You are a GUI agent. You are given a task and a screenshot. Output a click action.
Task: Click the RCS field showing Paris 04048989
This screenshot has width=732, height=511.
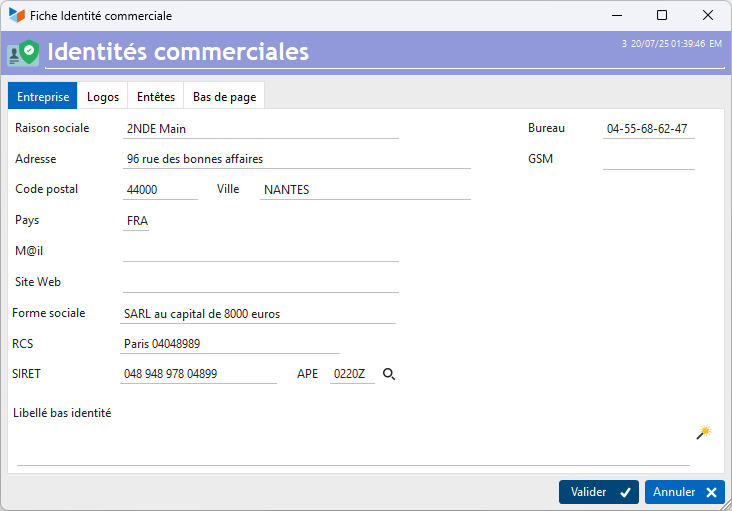pyautogui.click(x=230, y=344)
